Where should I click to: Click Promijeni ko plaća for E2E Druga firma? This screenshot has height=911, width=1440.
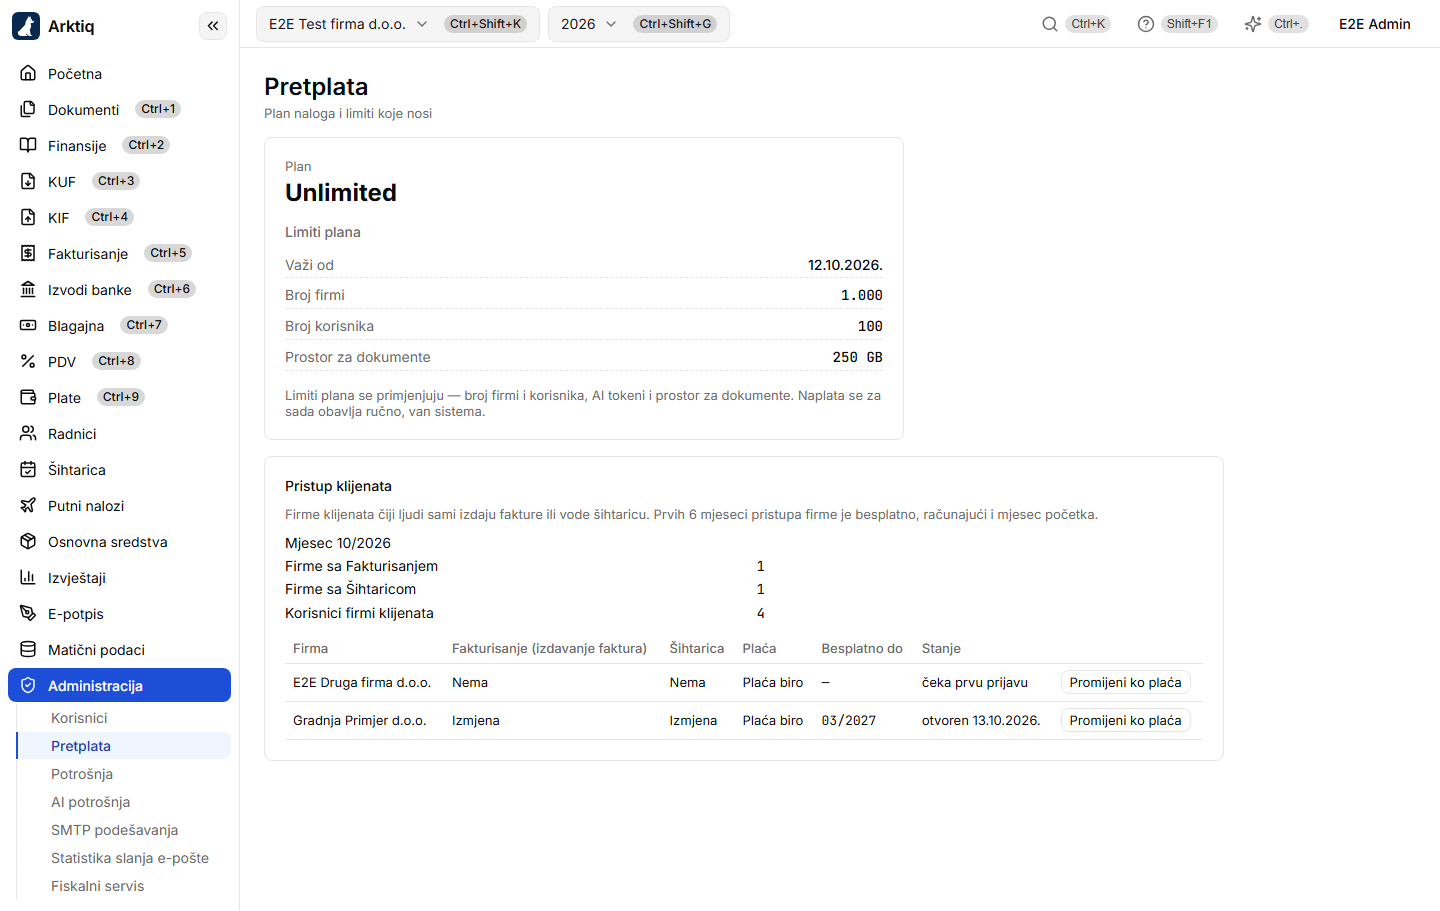pyautogui.click(x=1125, y=683)
